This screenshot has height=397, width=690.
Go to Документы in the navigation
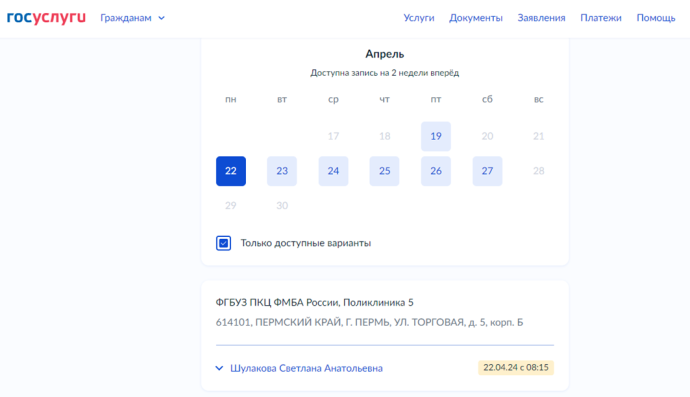pyautogui.click(x=476, y=18)
